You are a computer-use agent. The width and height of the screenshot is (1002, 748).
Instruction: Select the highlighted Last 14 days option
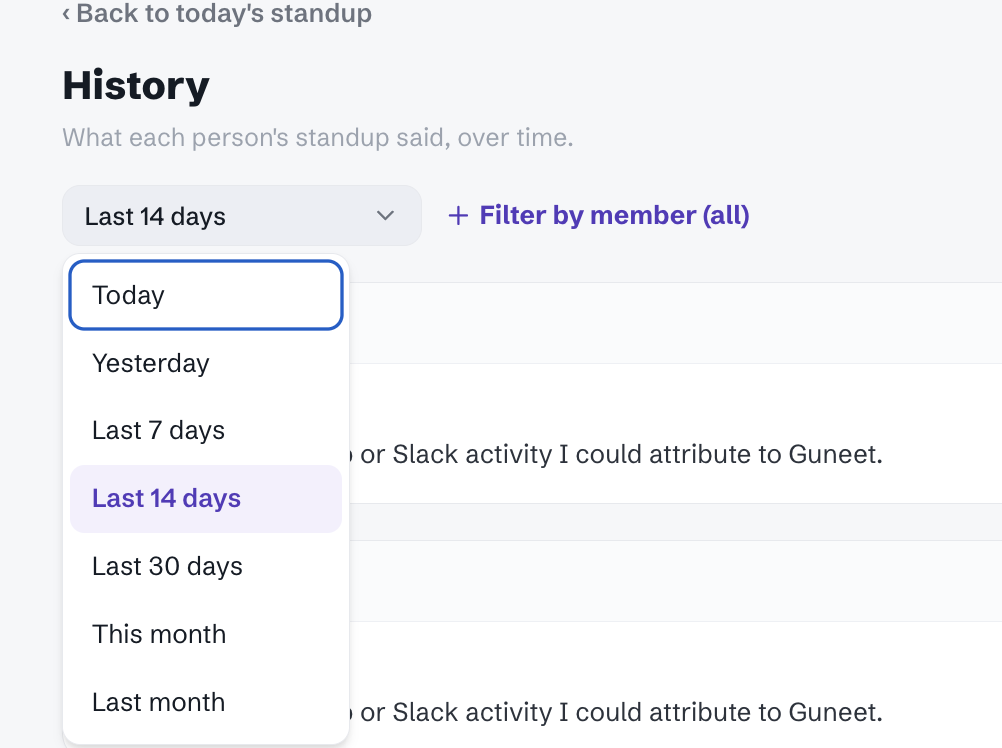[x=206, y=499]
